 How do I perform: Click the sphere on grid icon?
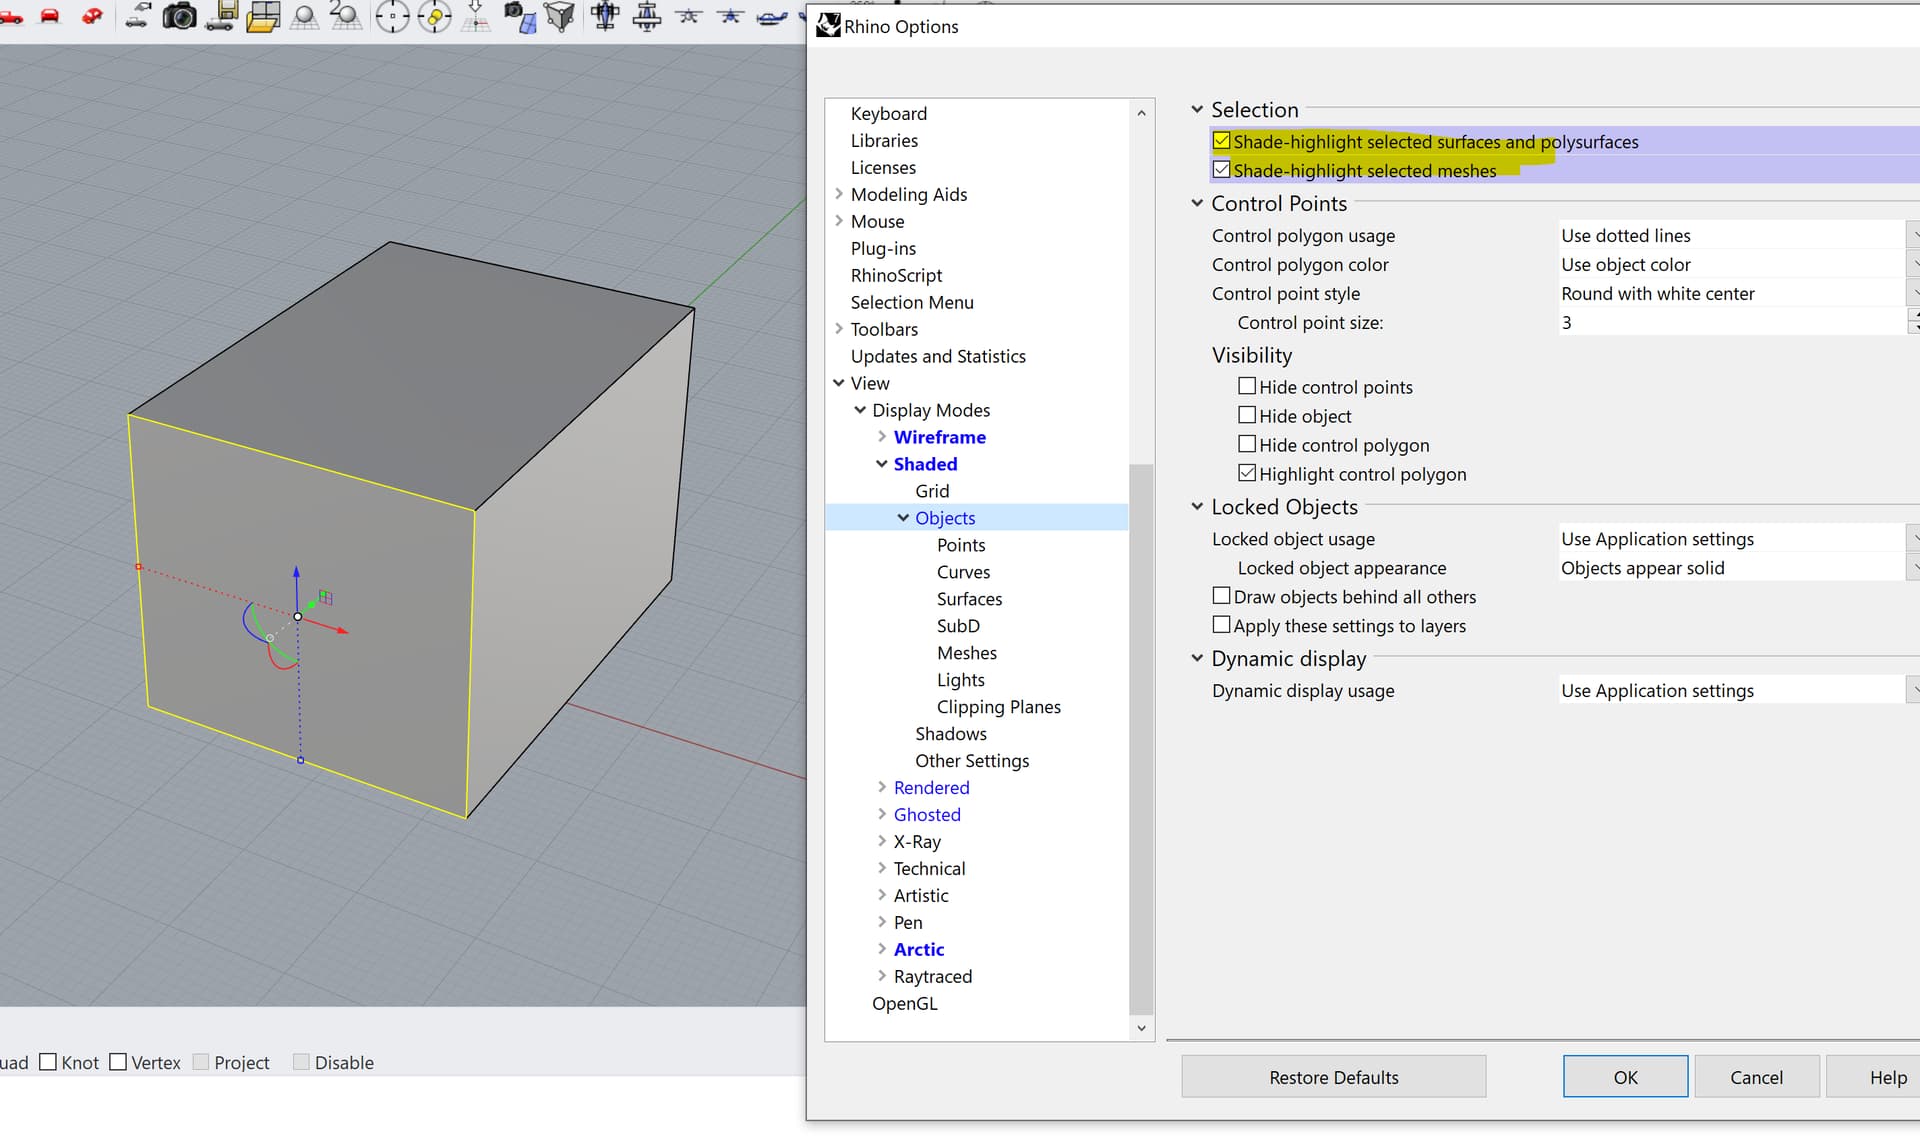click(304, 16)
